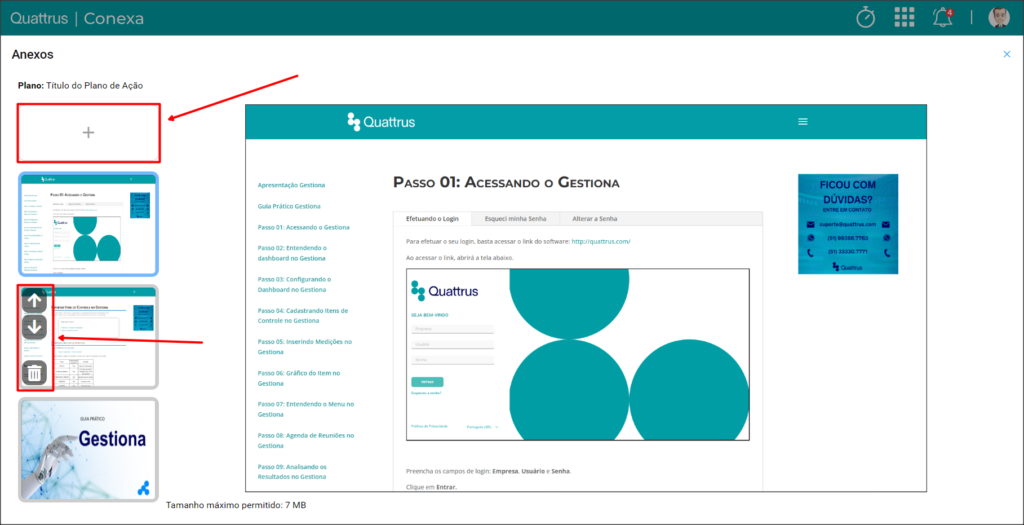Image resolution: width=1024 pixels, height=525 pixels.
Task: Move attachment down with arrow icon
Action: coord(35,326)
